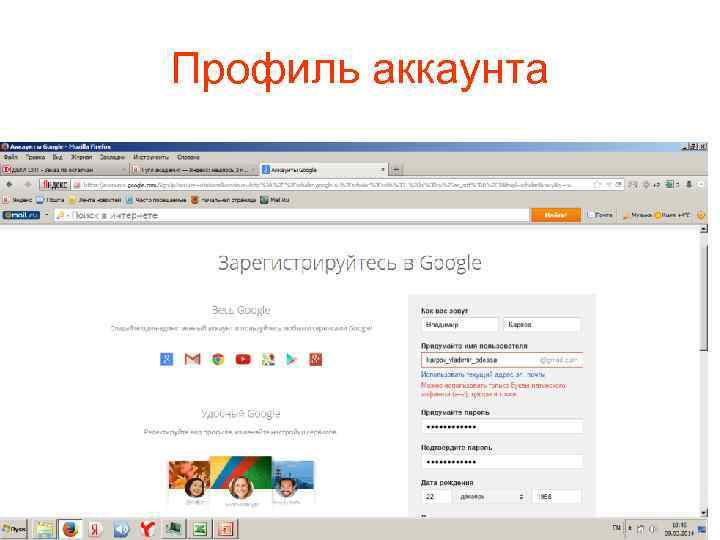Viewport: 720px width, 540px height.
Task: Click Почта on Mail.ru toolbar
Action: coord(600,215)
